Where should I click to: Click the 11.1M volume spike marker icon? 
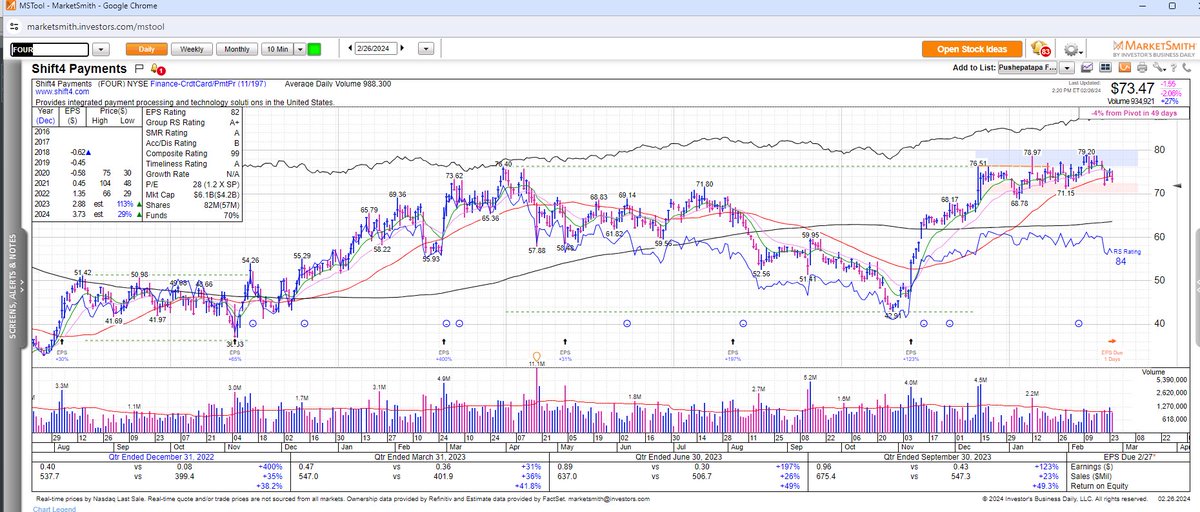click(x=536, y=356)
